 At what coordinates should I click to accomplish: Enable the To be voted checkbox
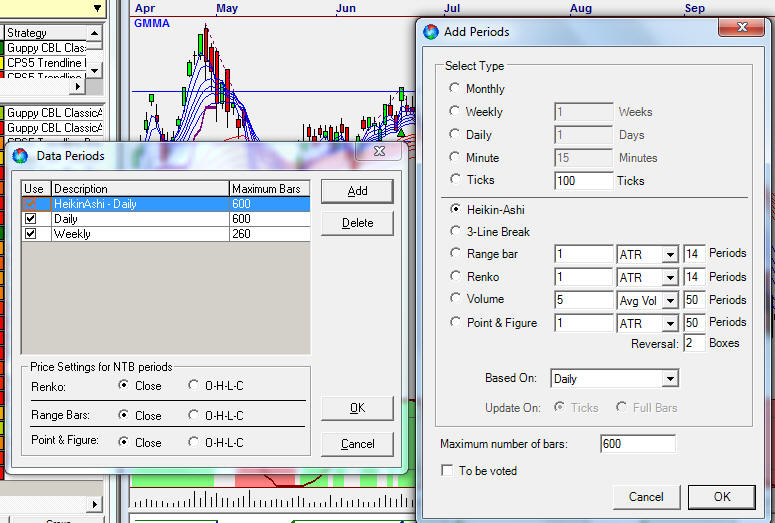tap(447, 470)
